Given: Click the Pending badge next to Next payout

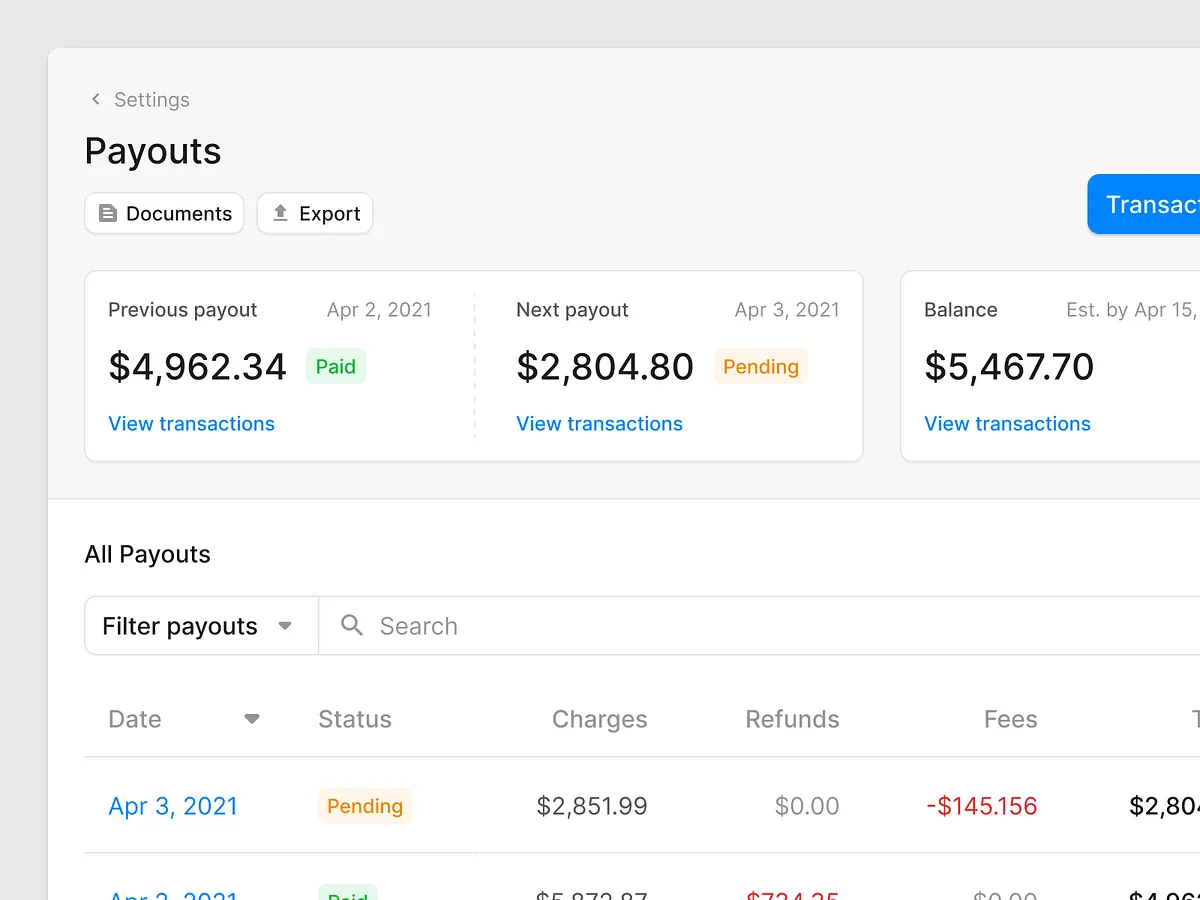Looking at the screenshot, I should [760, 366].
